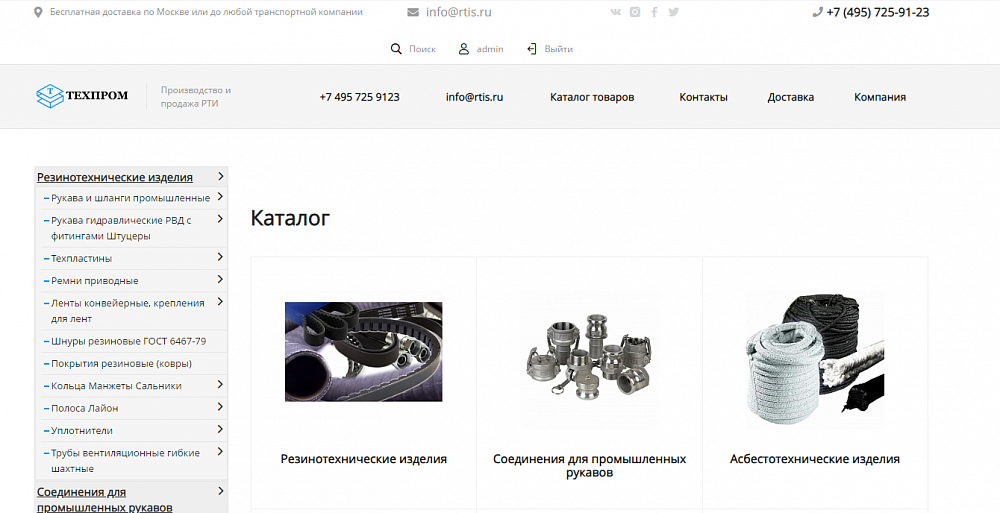1000x513 pixels.
Task: Expand Кольца Манжеты Сальники chevron
Action: coord(220,385)
